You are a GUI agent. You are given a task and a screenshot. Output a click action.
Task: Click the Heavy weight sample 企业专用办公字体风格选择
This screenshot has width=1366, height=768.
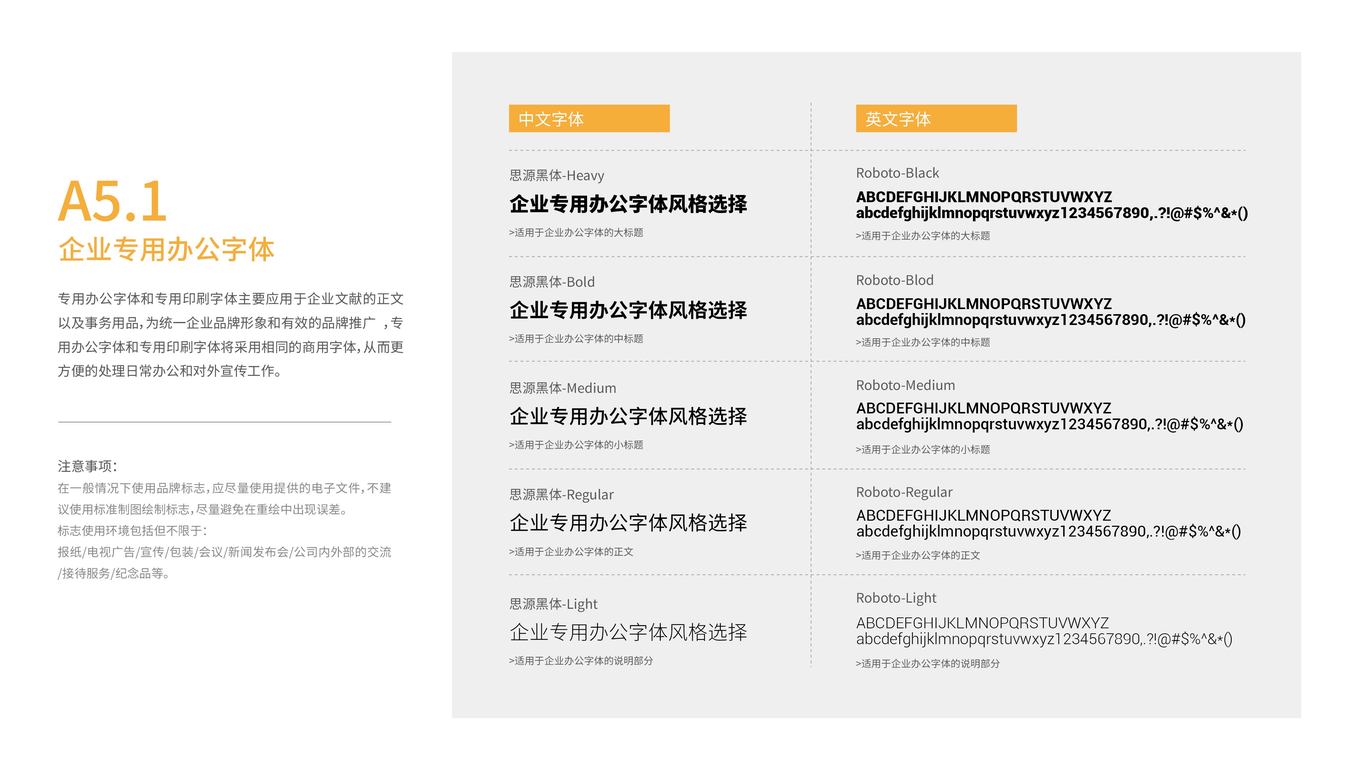coord(628,204)
